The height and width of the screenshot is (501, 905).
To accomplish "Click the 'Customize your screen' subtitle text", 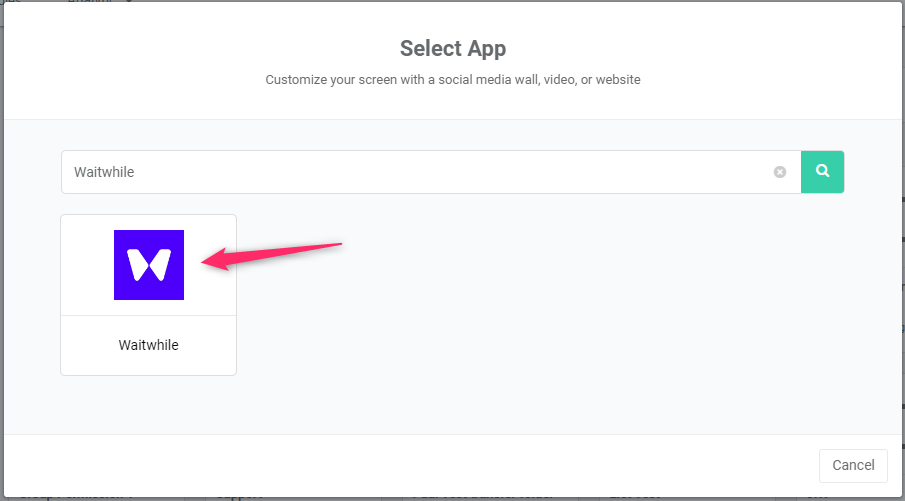I will coord(452,80).
